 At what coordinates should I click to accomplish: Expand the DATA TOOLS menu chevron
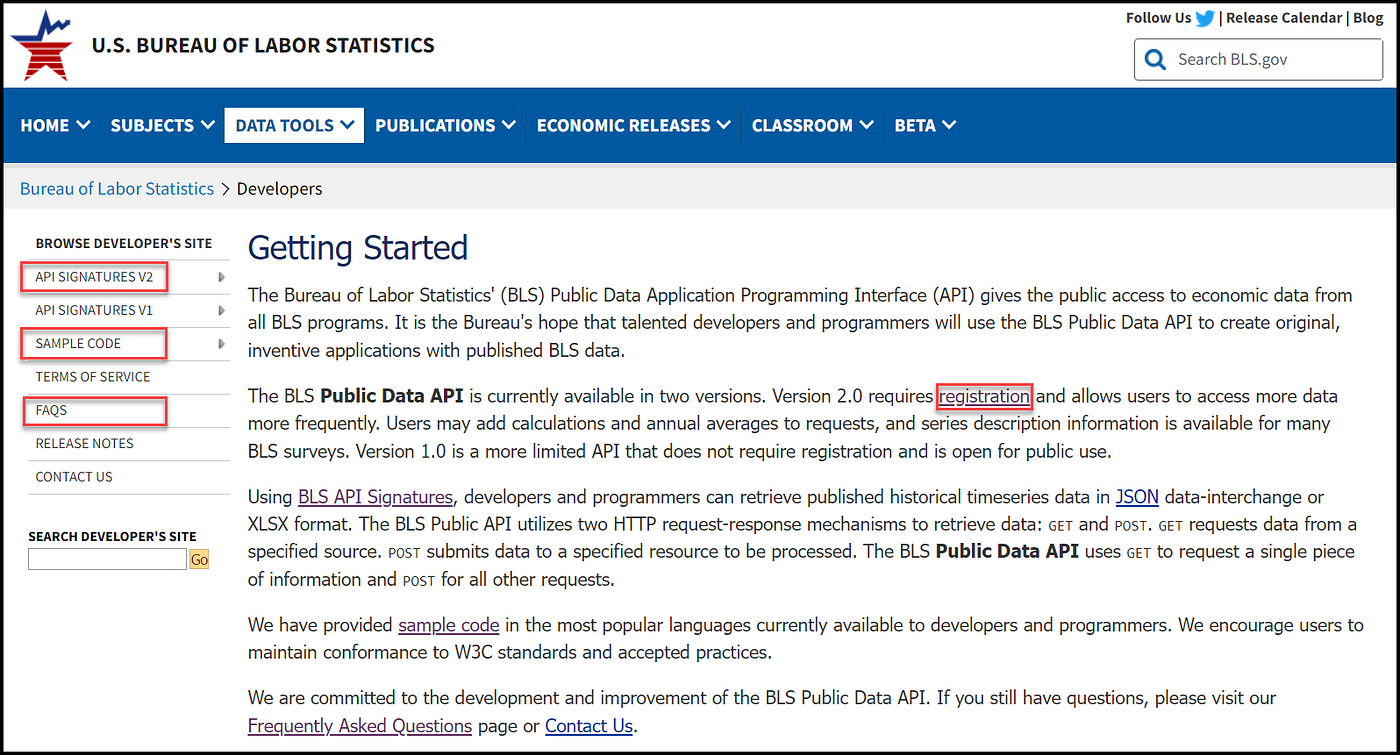(x=347, y=125)
